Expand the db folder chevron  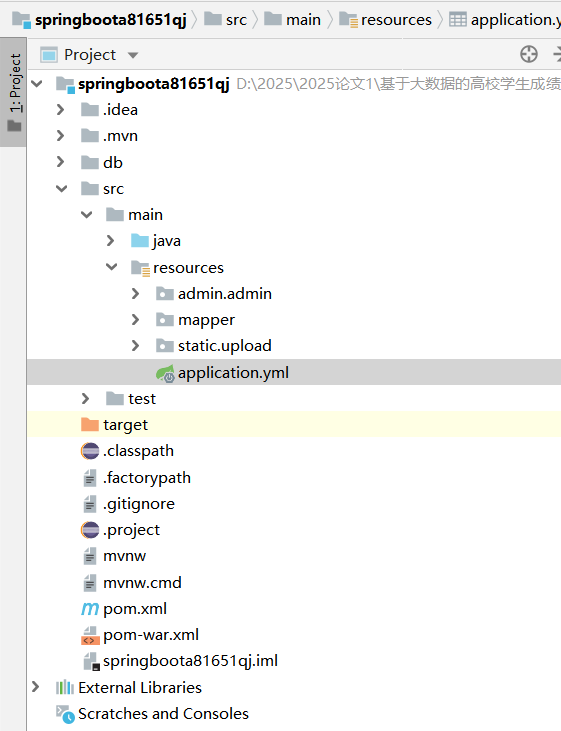61,162
